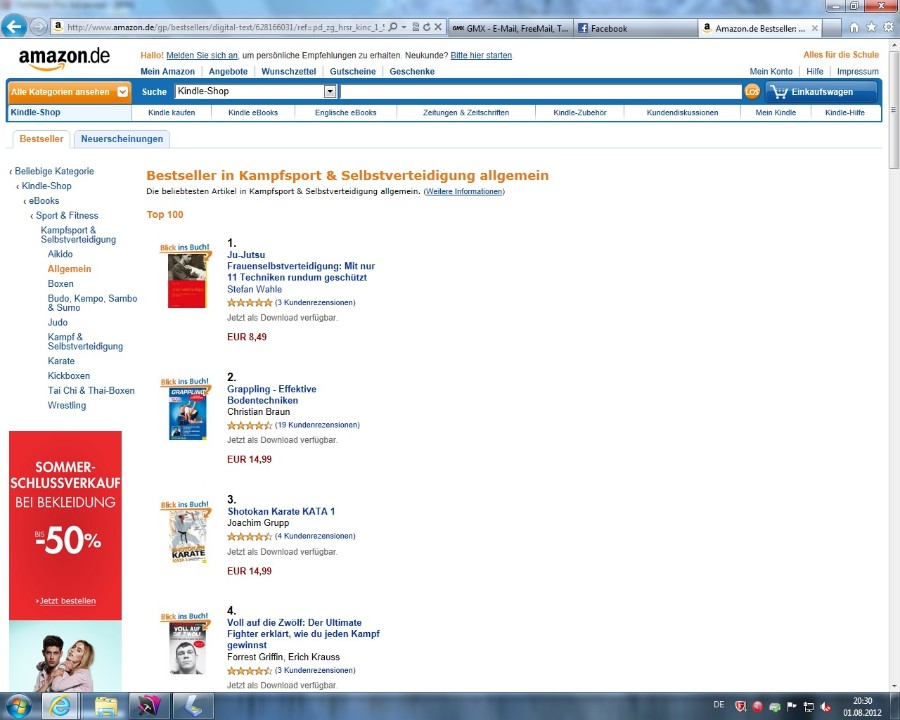Open the address bar search dropdown arrow
The width and height of the screenshot is (900, 720).
click(x=404, y=27)
